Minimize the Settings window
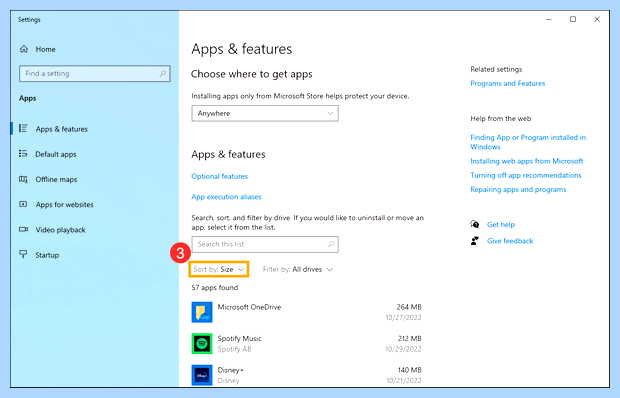Screen dimensions: 620x398 coord(548,19)
